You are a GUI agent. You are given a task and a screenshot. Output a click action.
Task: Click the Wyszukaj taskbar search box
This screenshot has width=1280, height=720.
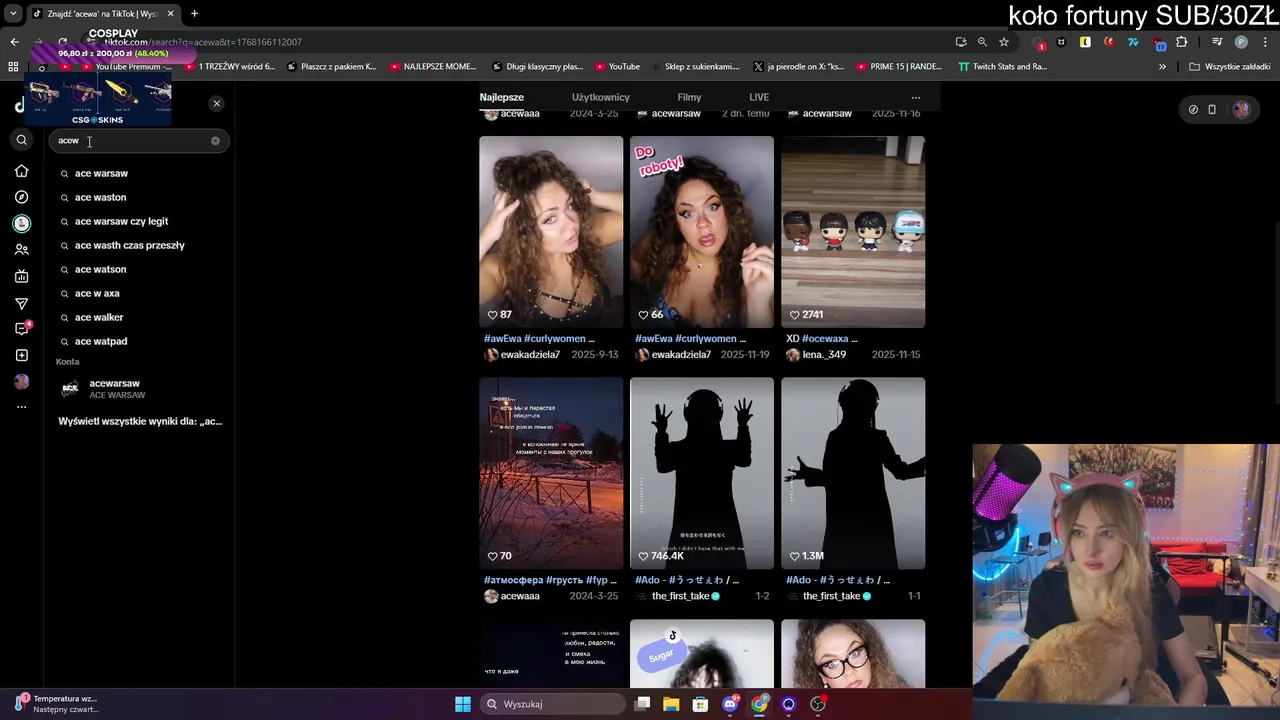(x=553, y=704)
